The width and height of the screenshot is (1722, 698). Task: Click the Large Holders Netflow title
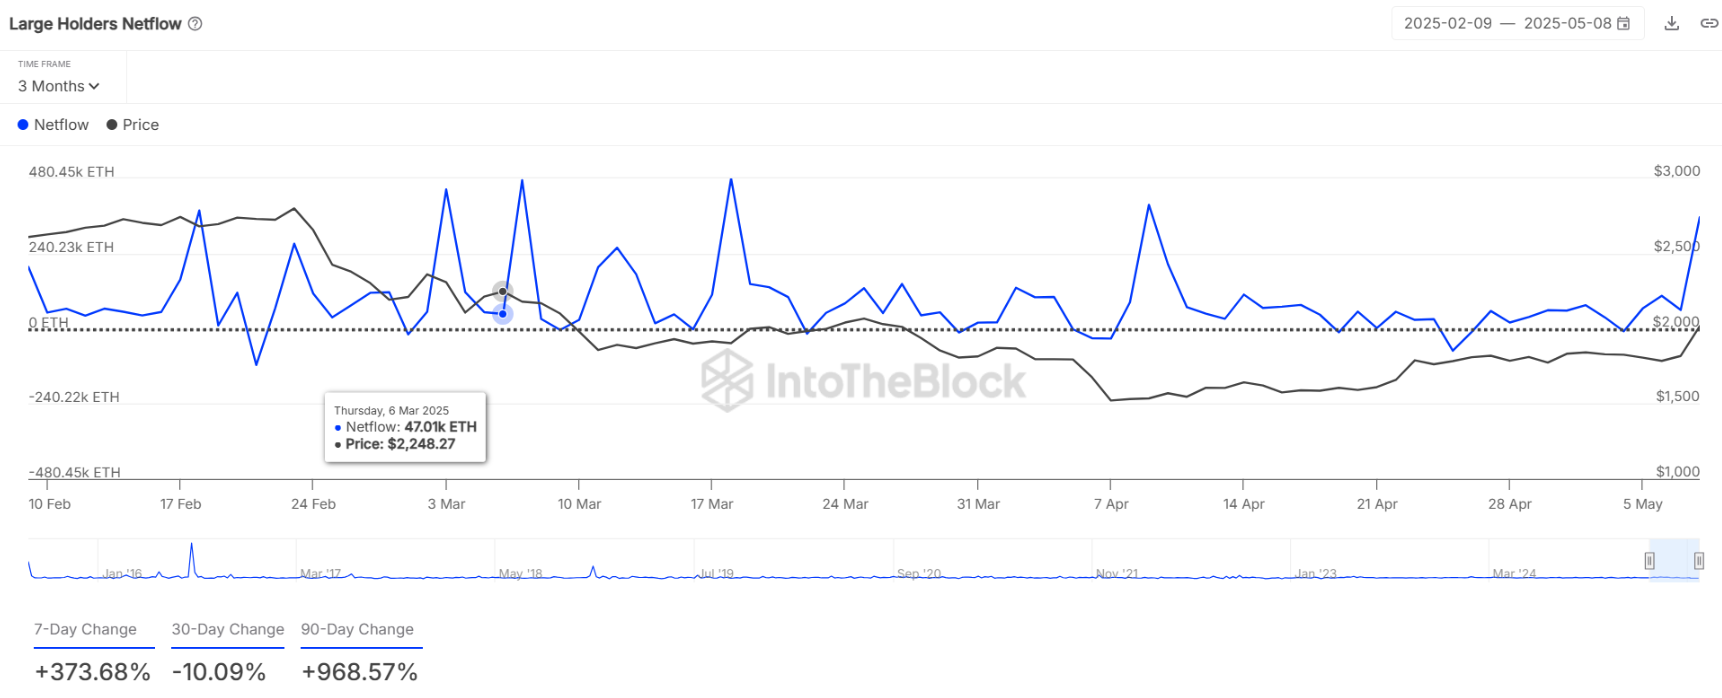click(x=95, y=24)
